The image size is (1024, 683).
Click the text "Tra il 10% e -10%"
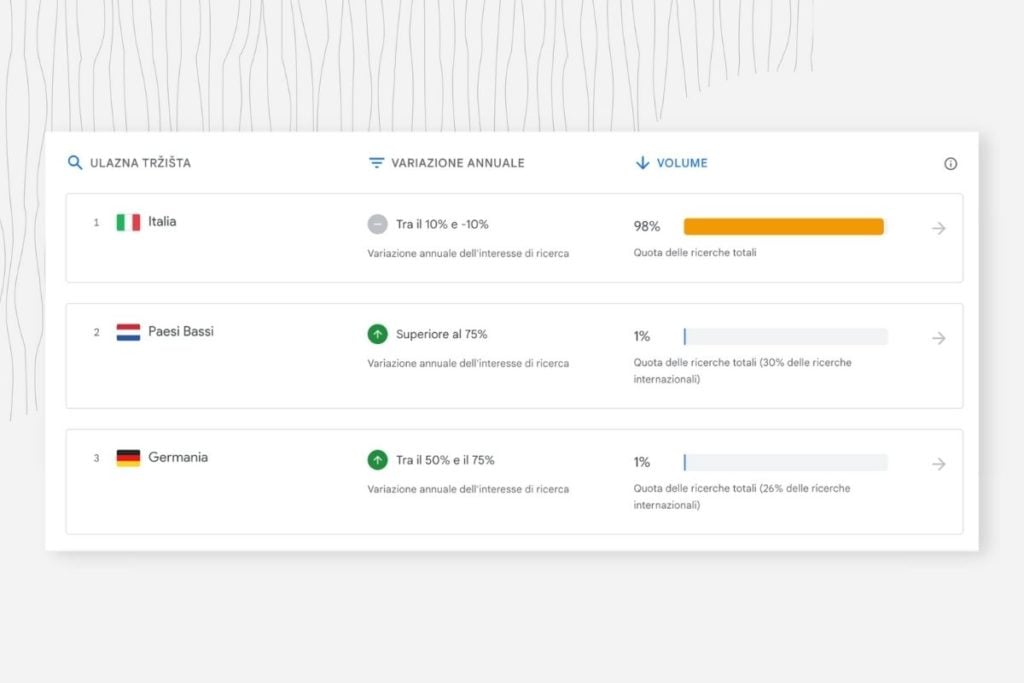[442, 224]
